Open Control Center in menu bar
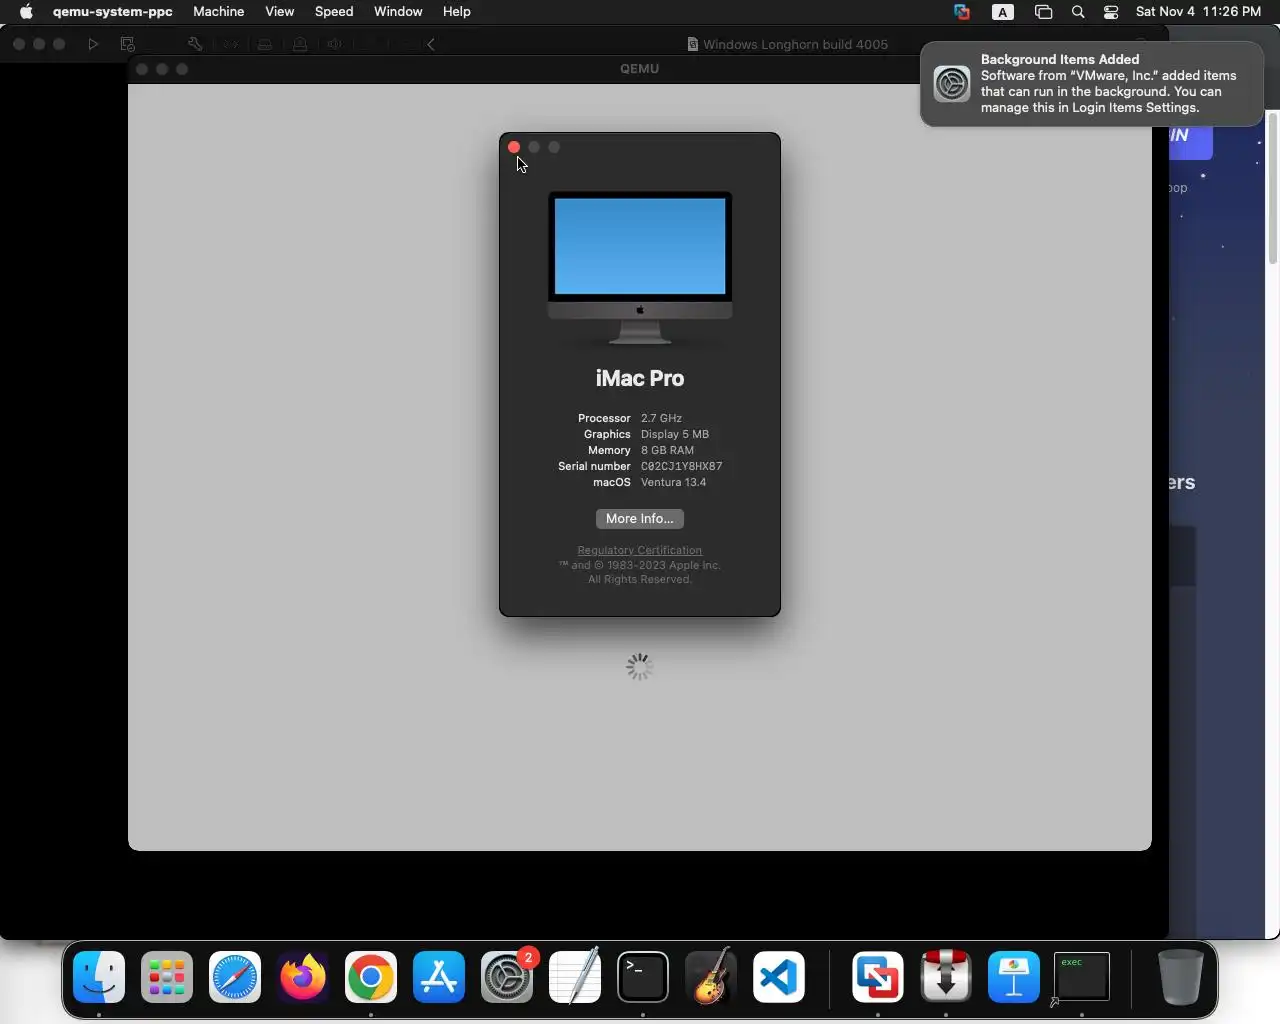The height and width of the screenshot is (1024, 1280). click(x=1111, y=12)
